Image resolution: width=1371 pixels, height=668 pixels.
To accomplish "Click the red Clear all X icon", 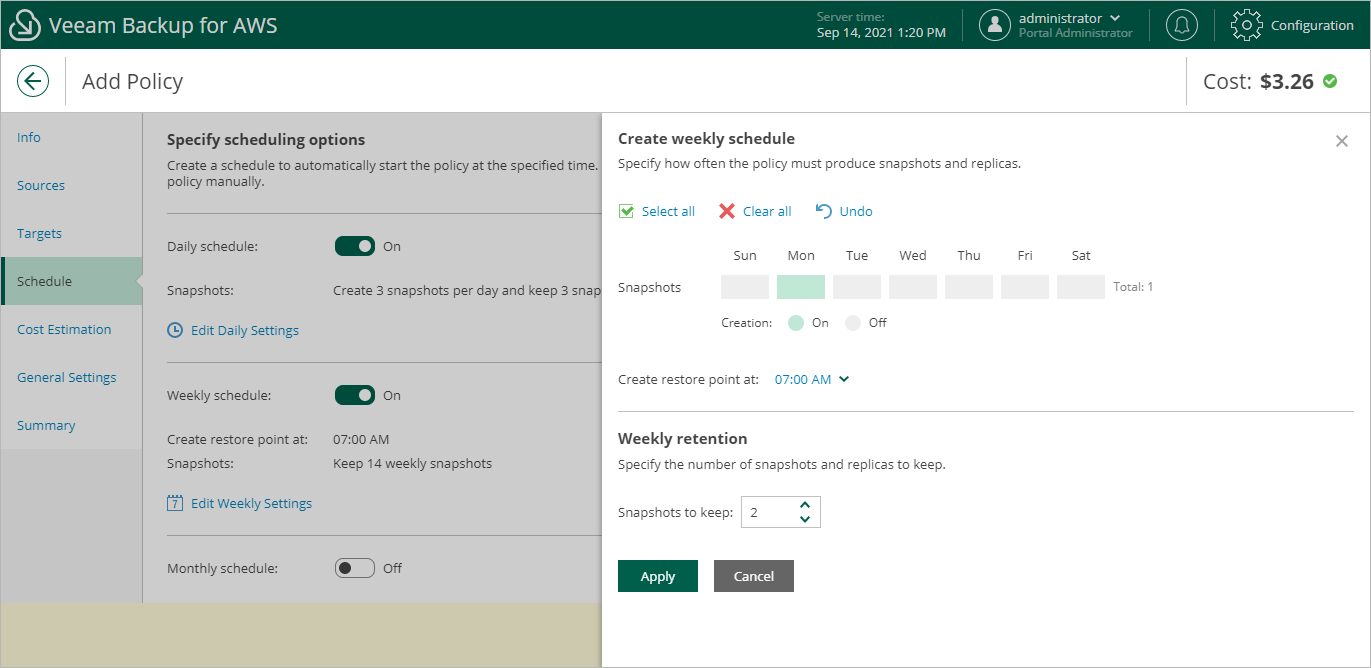I will (727, 211).
